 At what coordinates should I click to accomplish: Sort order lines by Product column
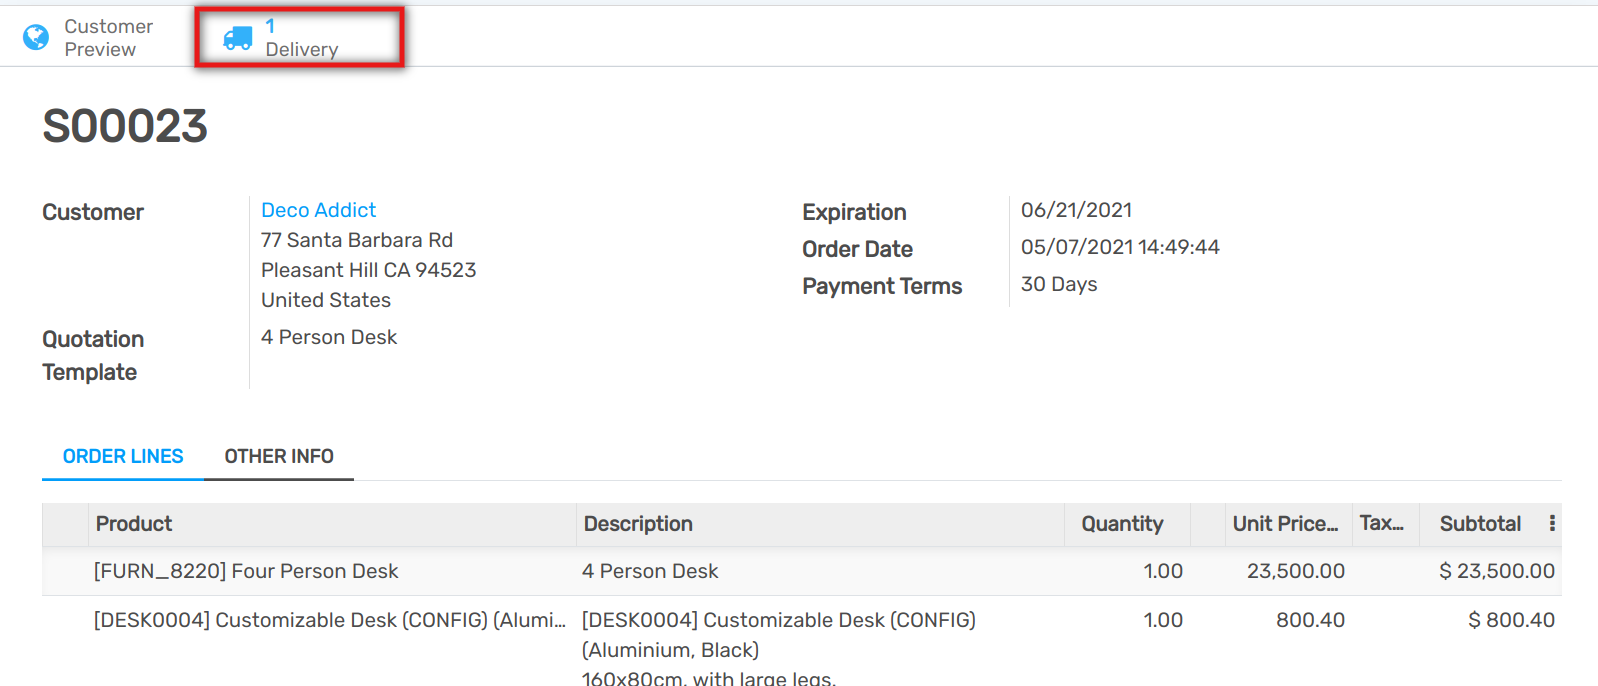(x=134, y=524)
